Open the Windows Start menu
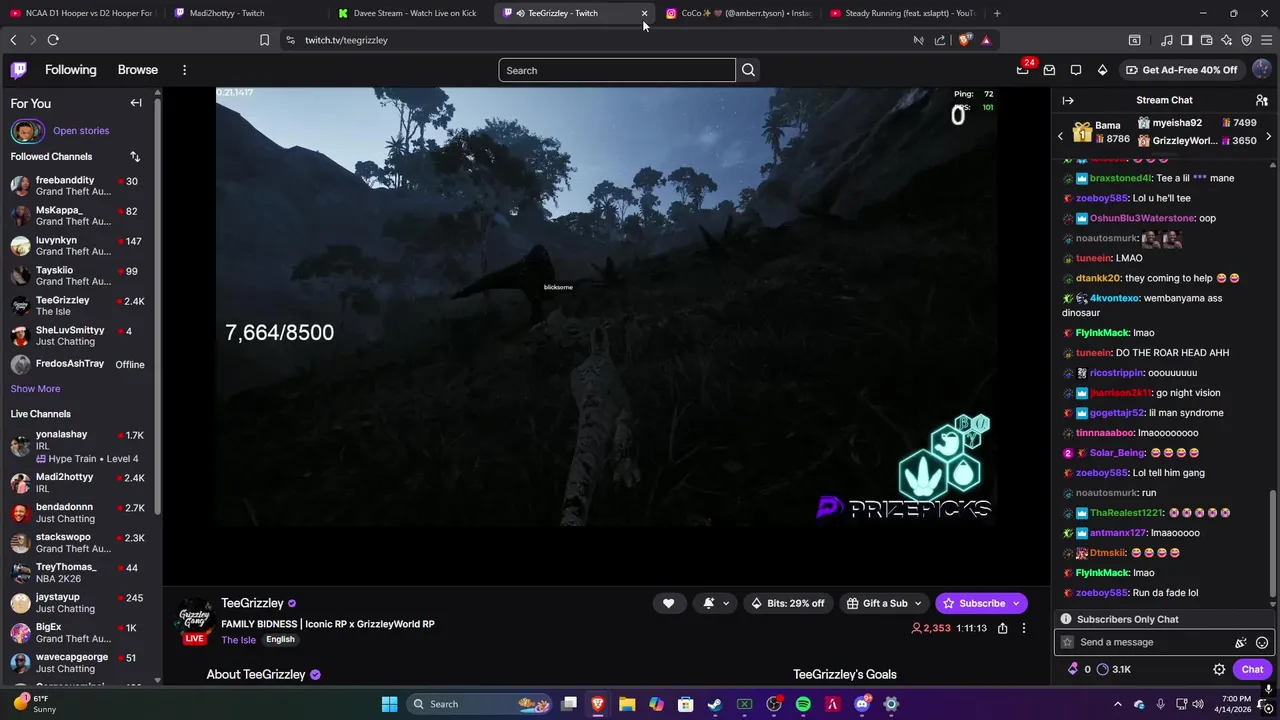 [x=389, y=704]
